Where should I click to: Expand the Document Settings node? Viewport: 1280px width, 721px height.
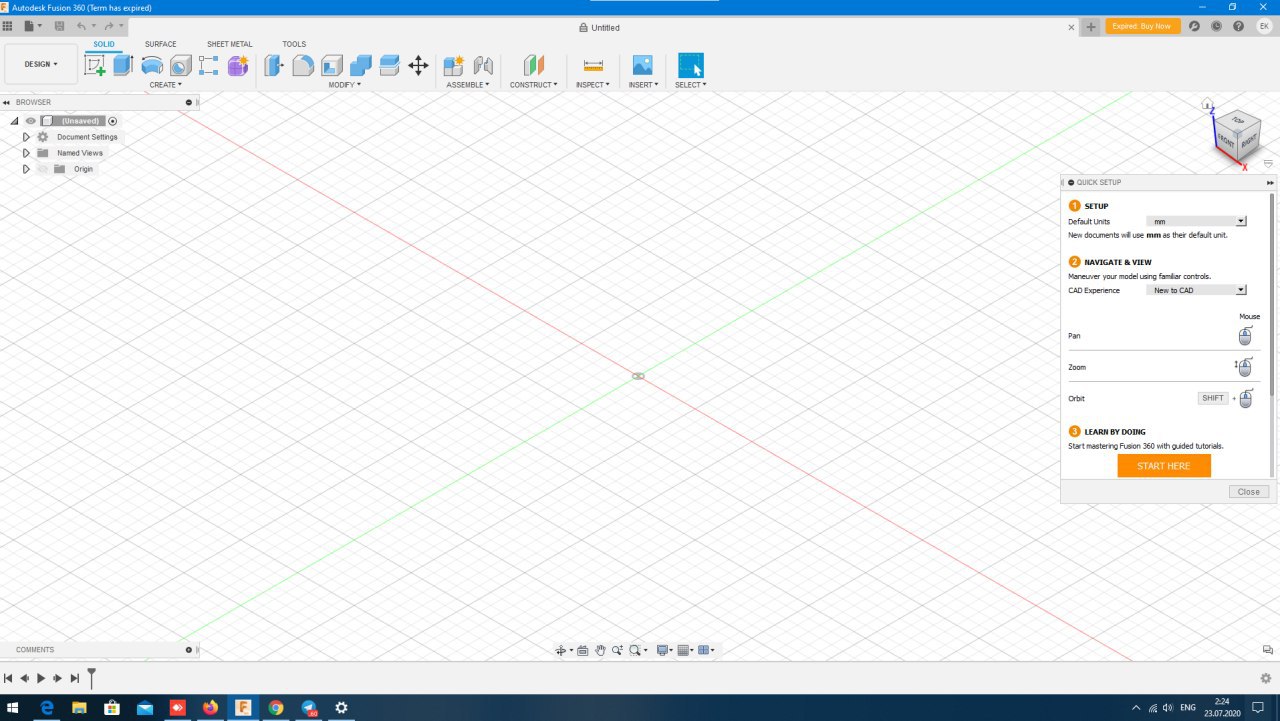pyautogui.click(x=26, y=137)
